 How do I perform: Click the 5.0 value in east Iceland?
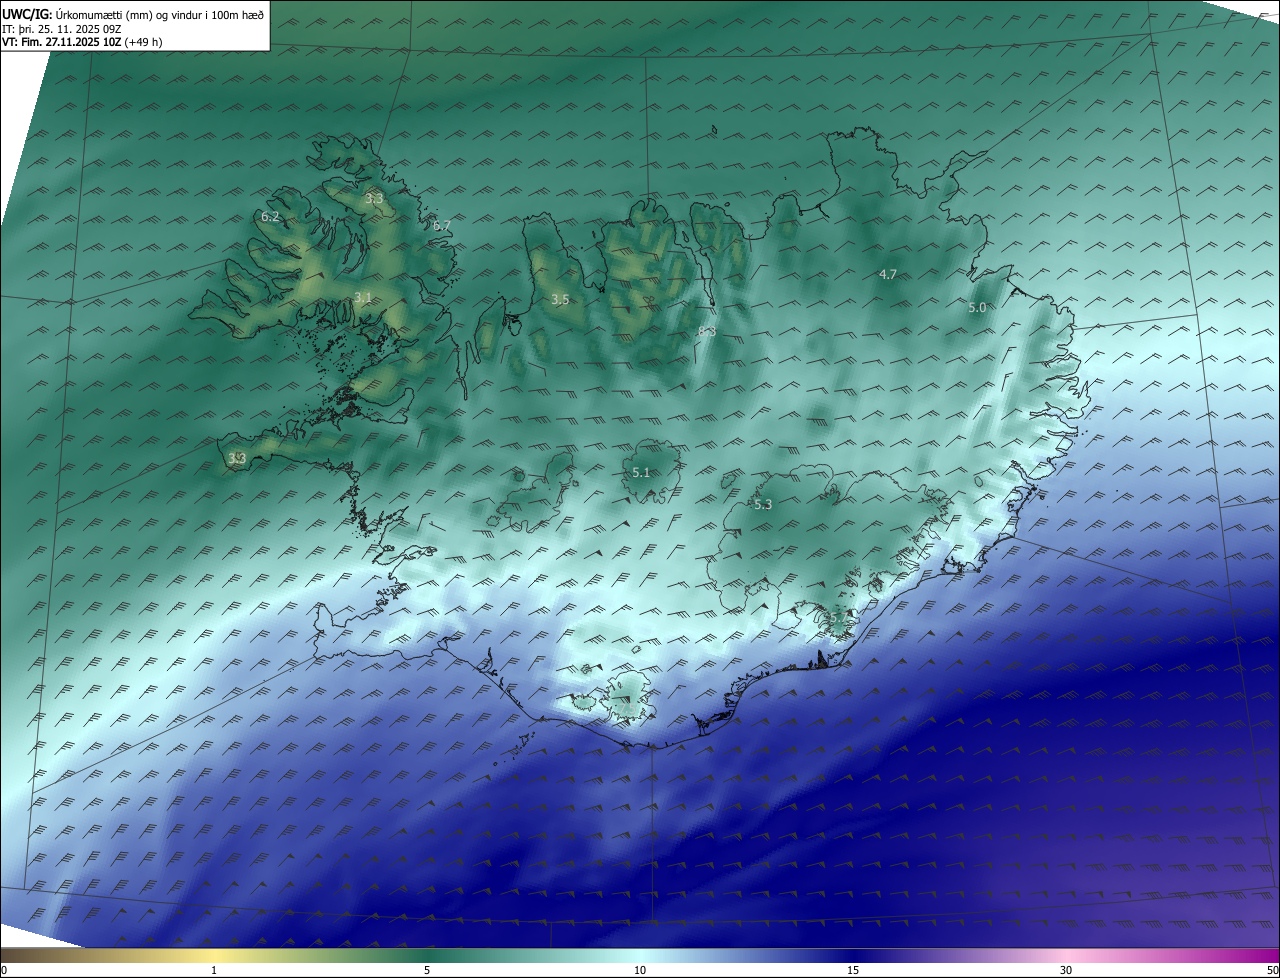click(978, 307)
